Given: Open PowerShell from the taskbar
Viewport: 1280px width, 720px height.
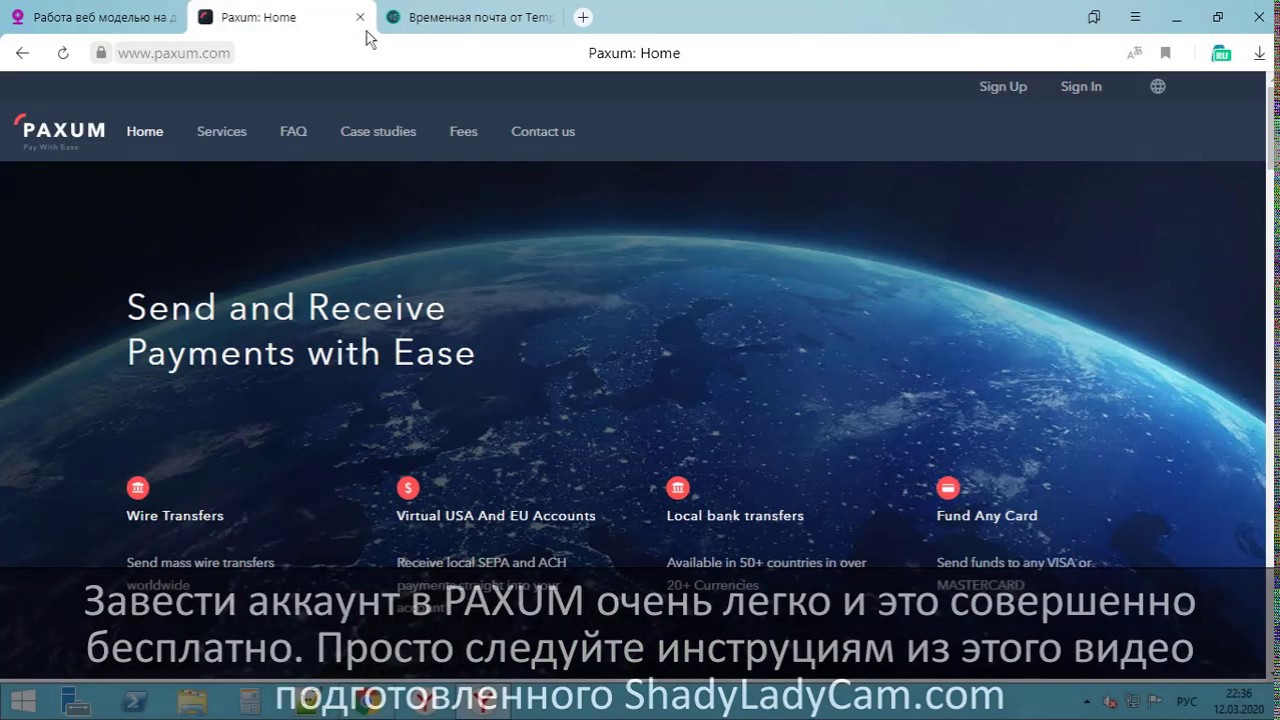Looking at the screenshot, I should click(134, 702).
